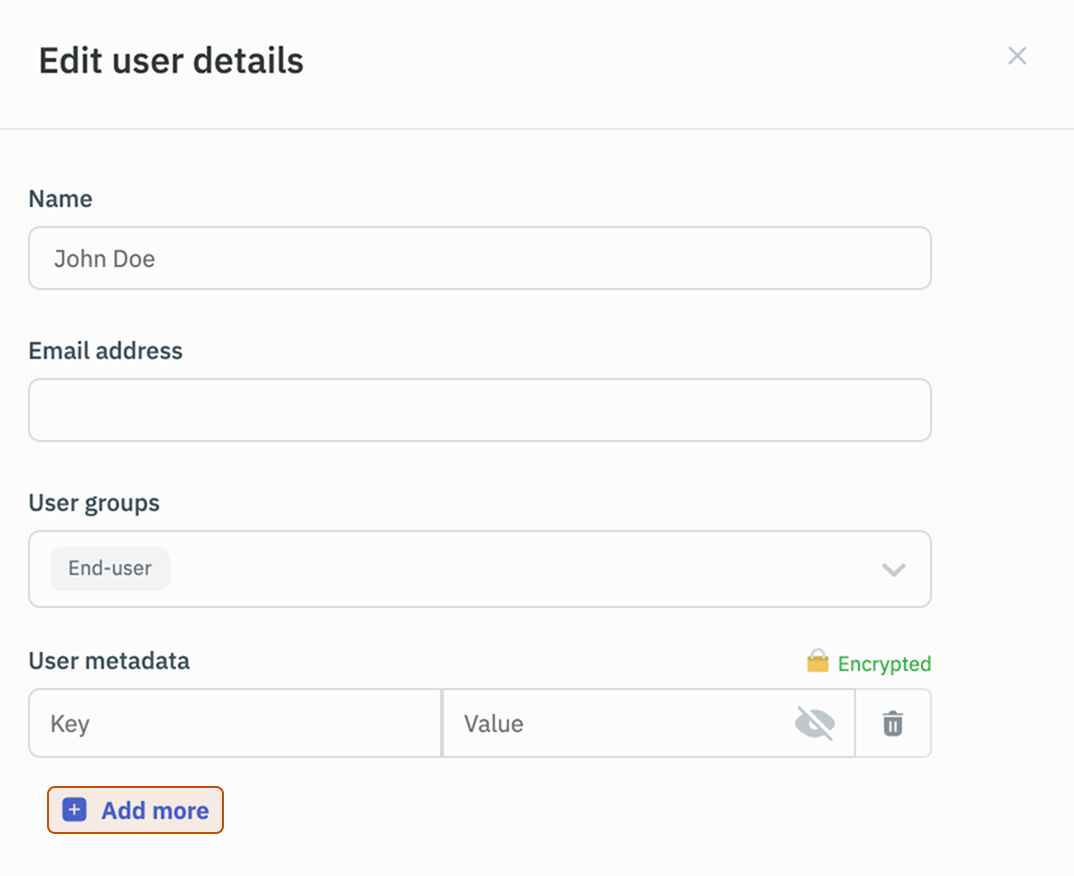Viewport: 1074px width, 876px height.
Task: Click the John Doe text in Name
Action: pos(104,259)
